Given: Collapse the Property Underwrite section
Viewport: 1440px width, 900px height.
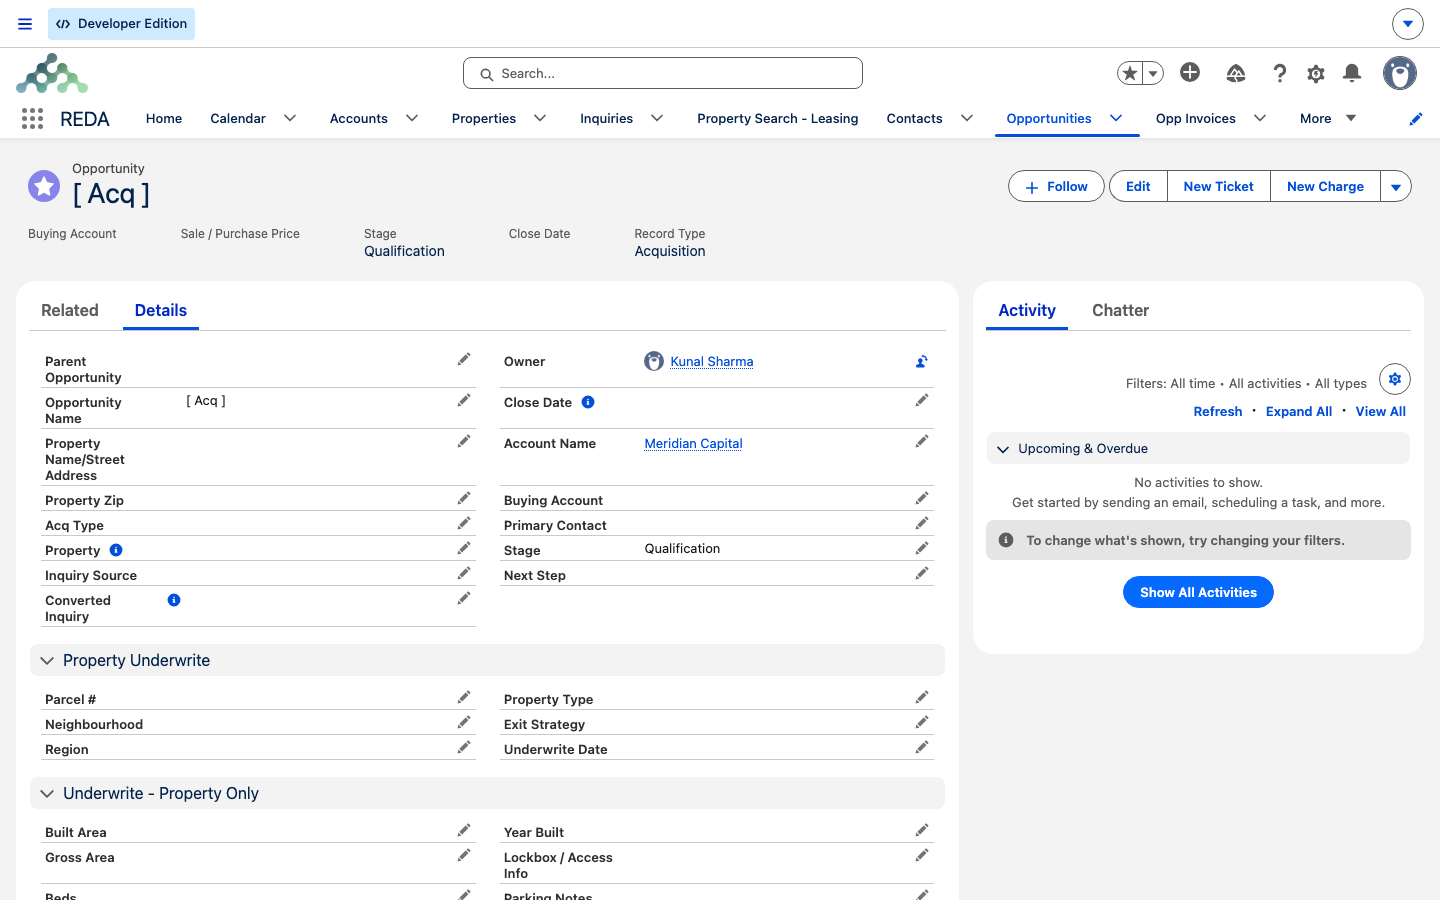Looking at the screenshot, I should tap(487, 660).
